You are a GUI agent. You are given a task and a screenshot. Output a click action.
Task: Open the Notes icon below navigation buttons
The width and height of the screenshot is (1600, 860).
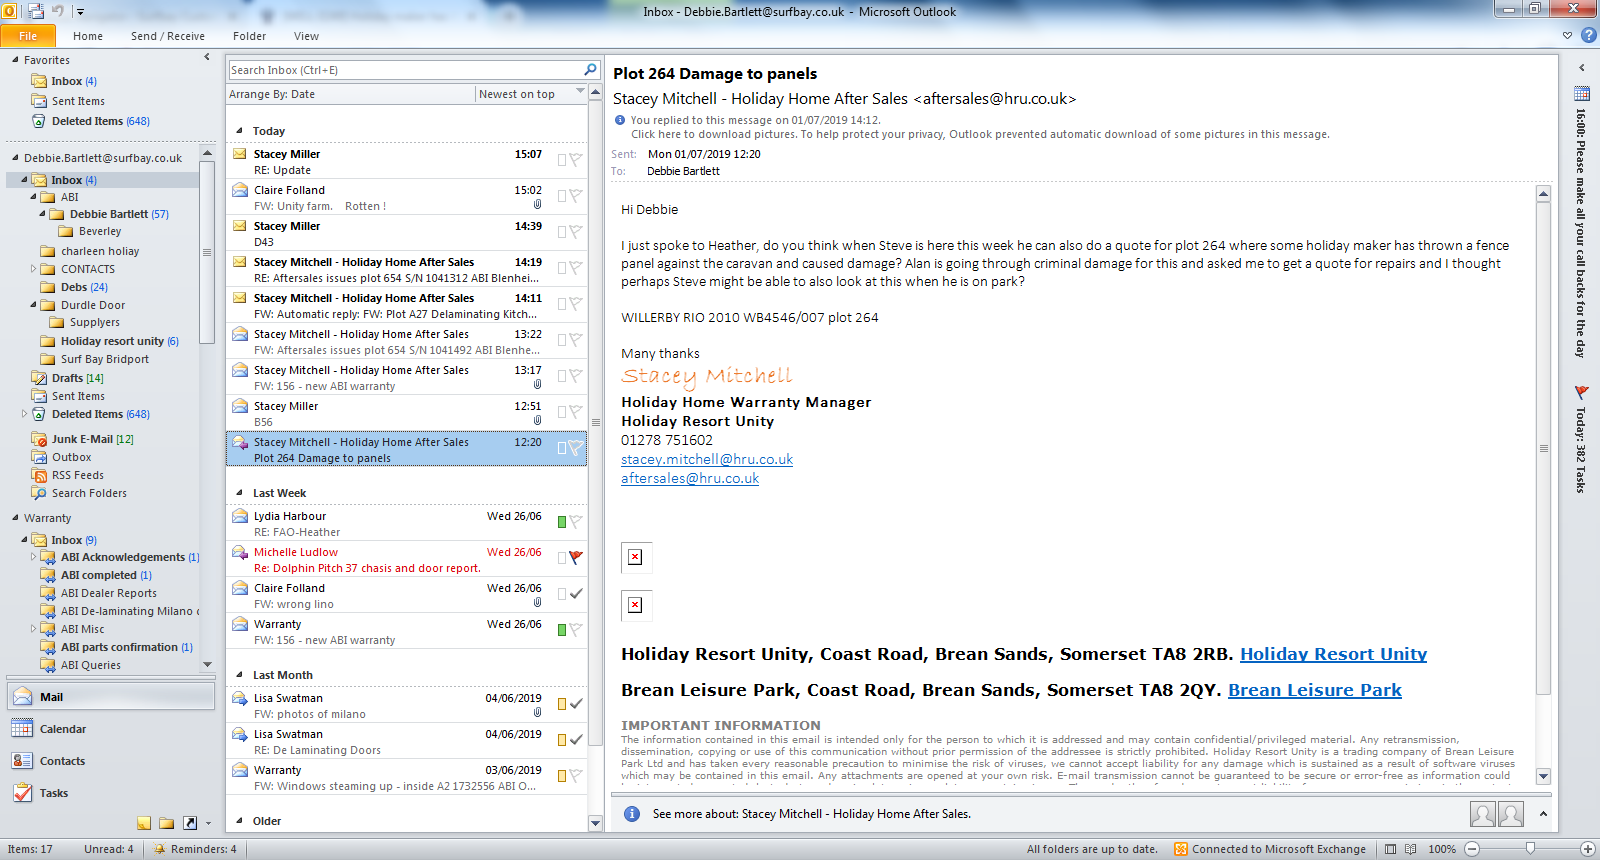(x=144, y=823)
